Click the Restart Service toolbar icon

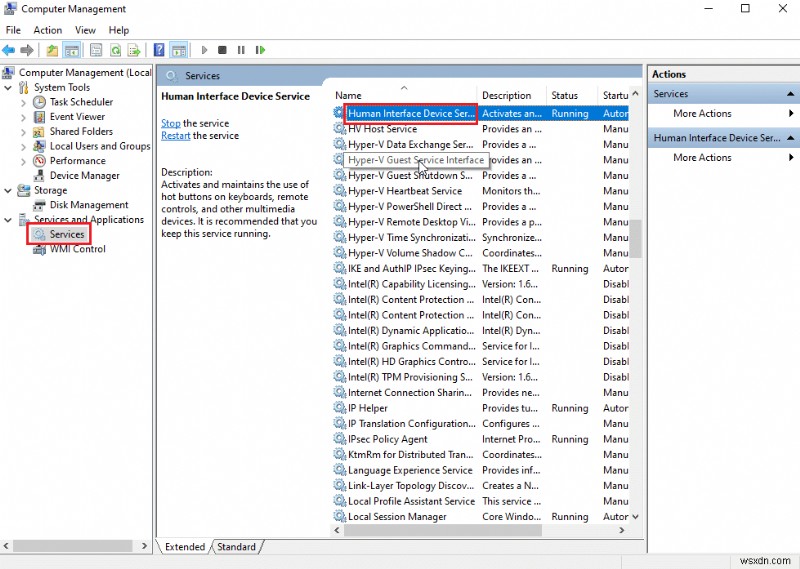pos(260,50)
